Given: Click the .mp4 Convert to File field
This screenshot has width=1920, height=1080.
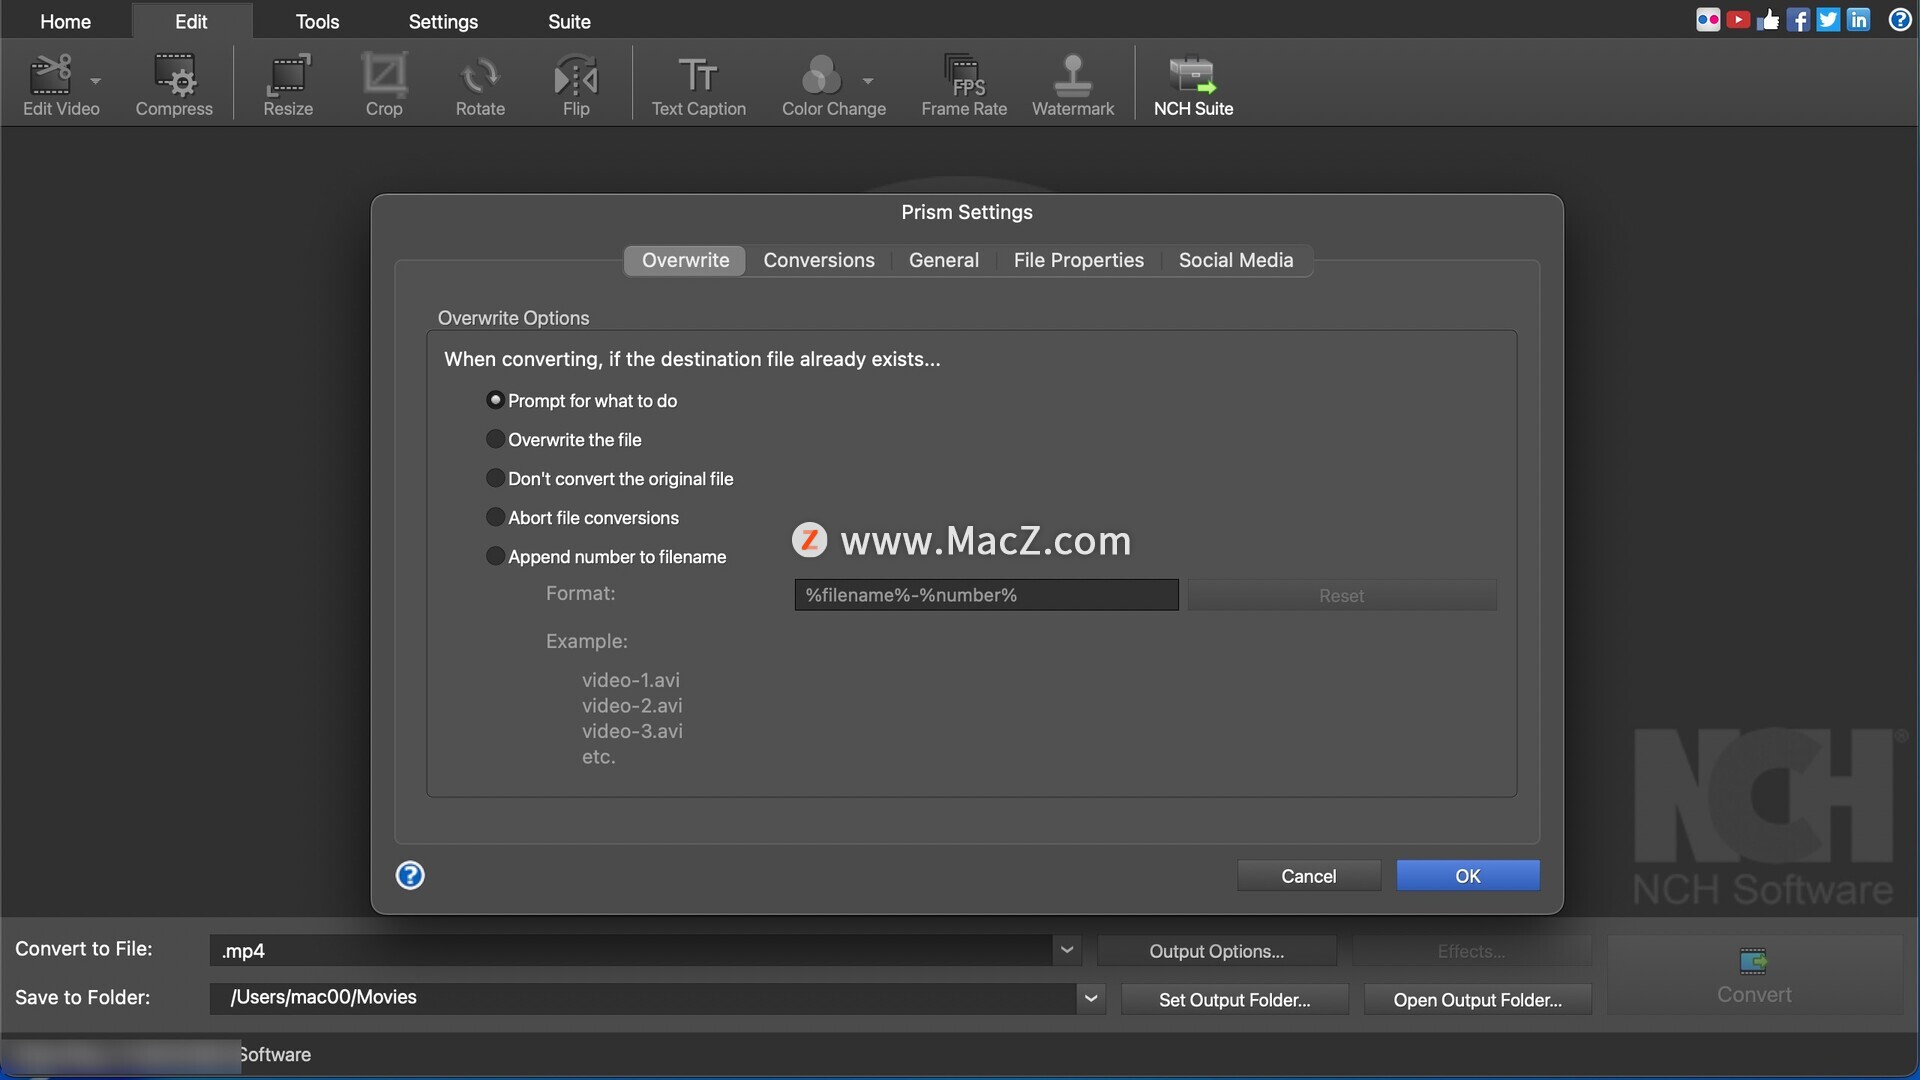Looking at the screenshot, I should click(631, 950).
